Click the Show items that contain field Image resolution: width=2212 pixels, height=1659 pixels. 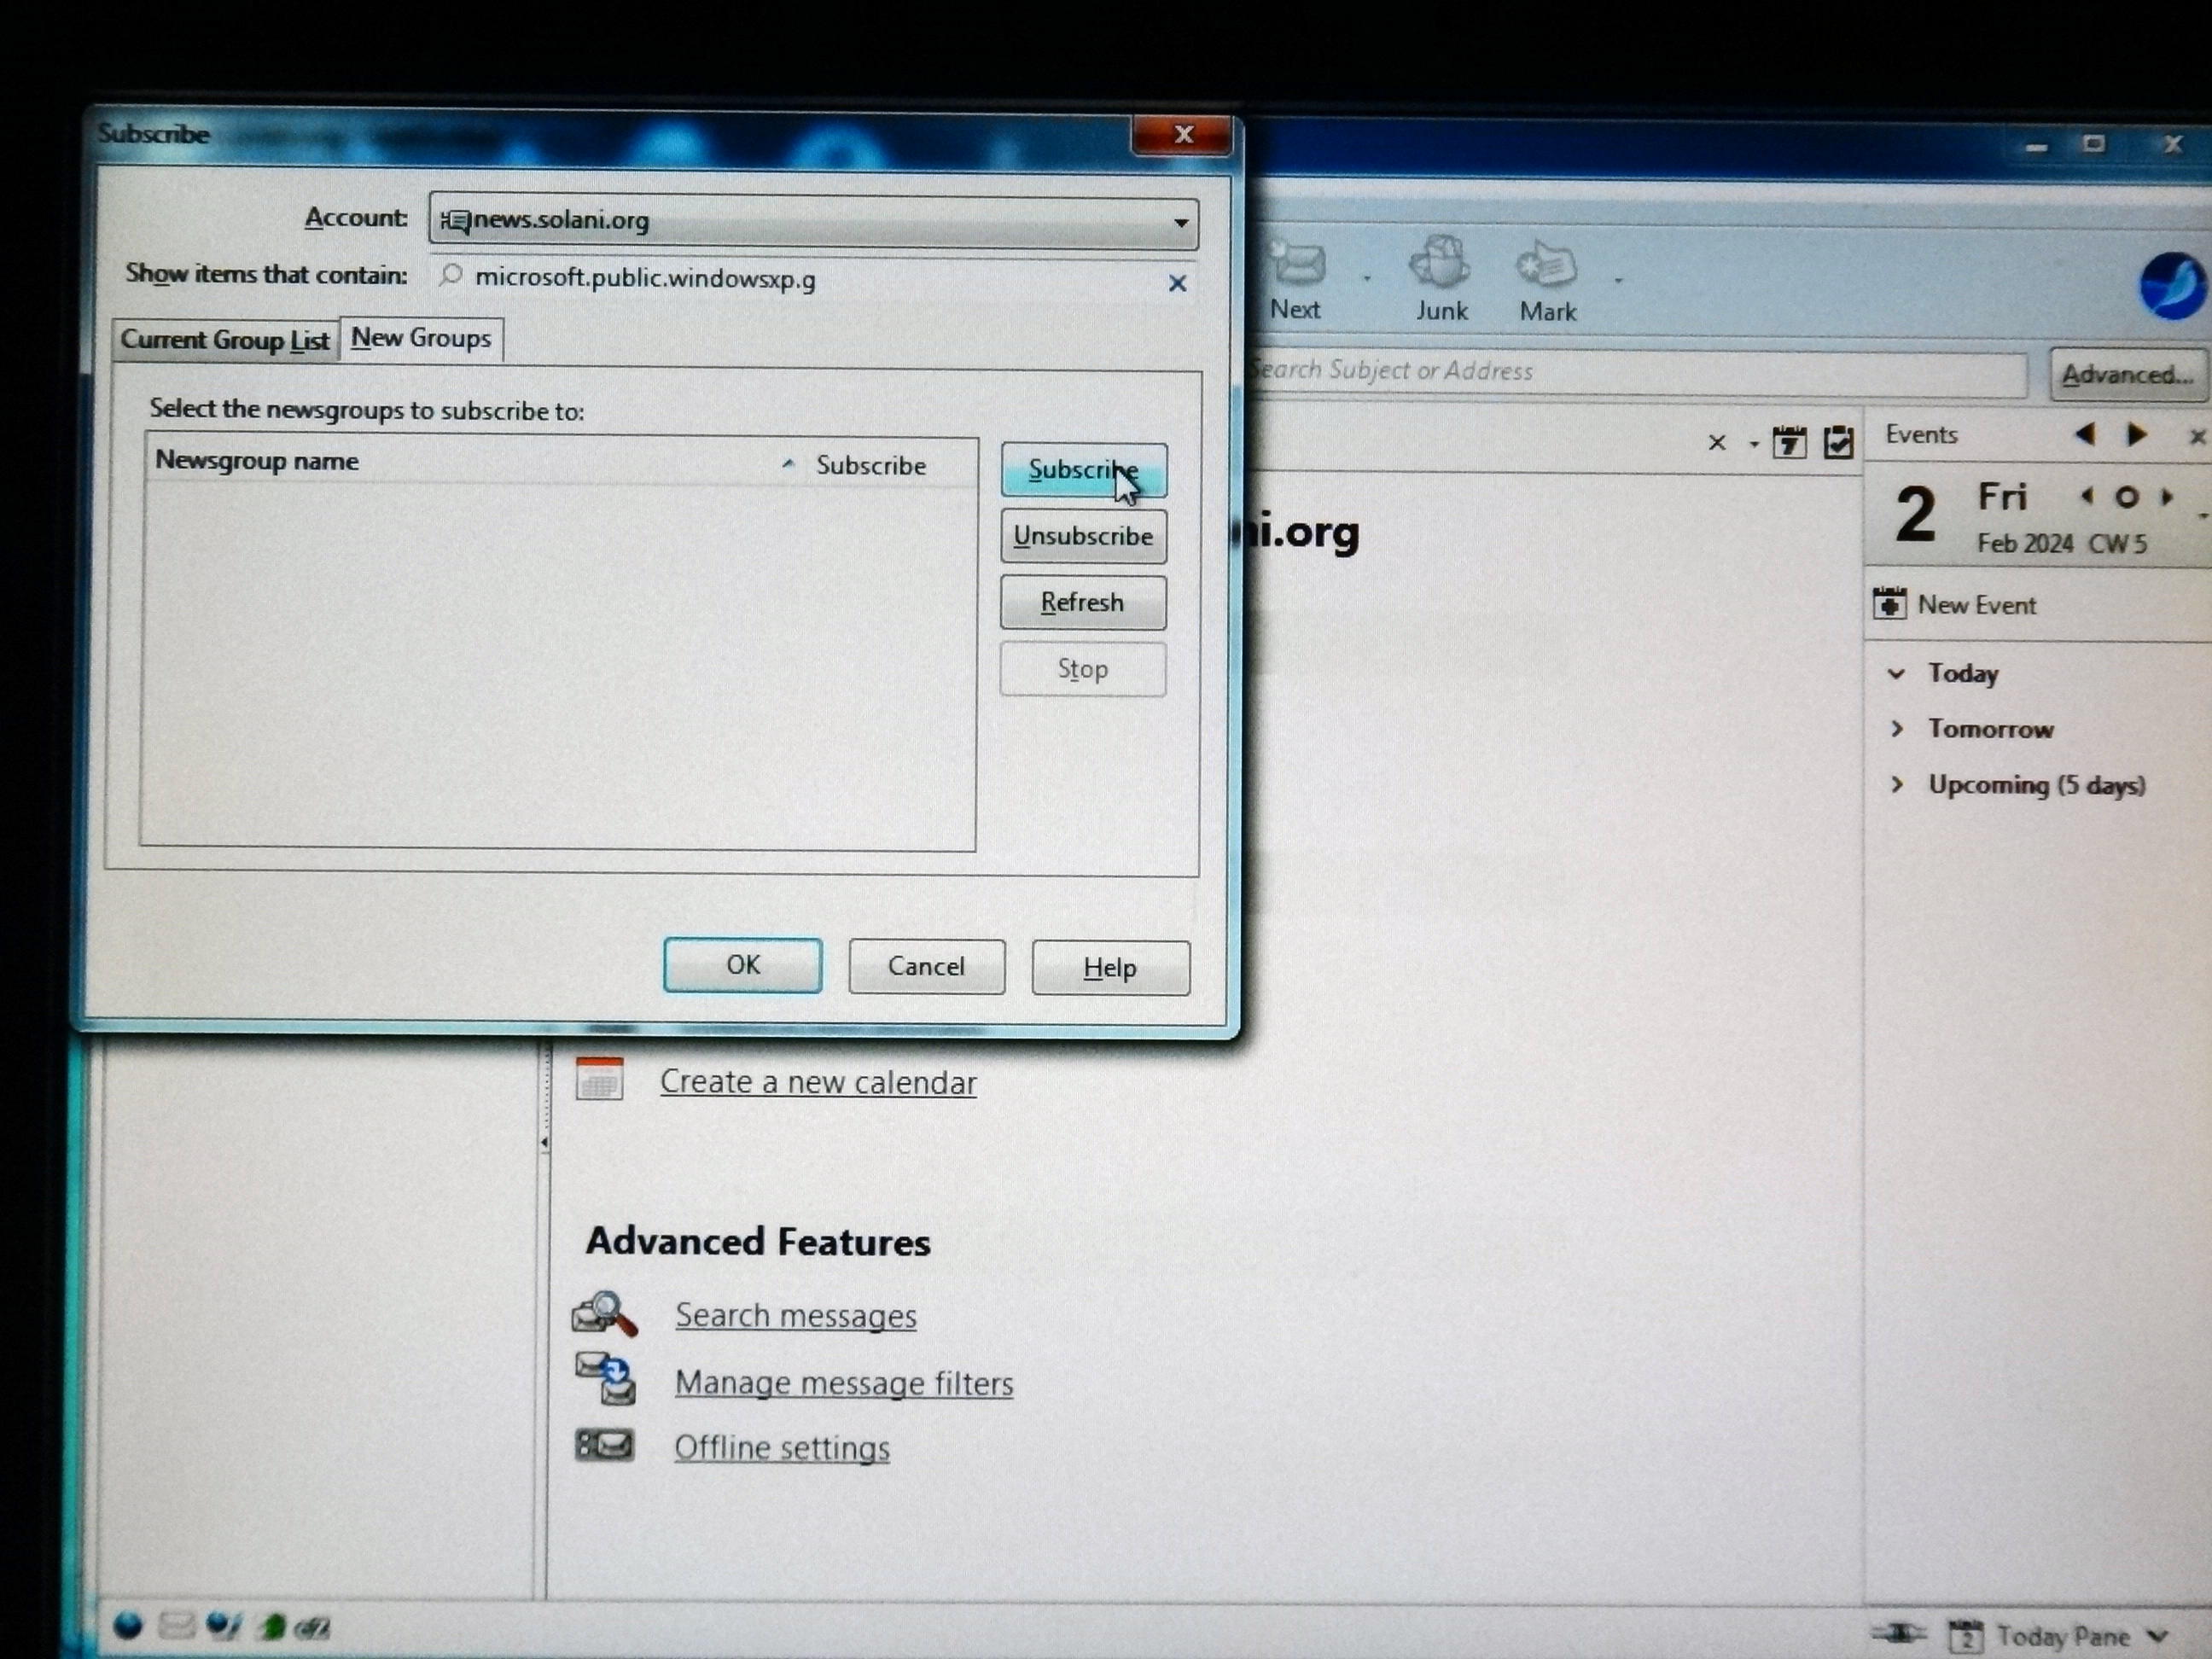point(813,280)
